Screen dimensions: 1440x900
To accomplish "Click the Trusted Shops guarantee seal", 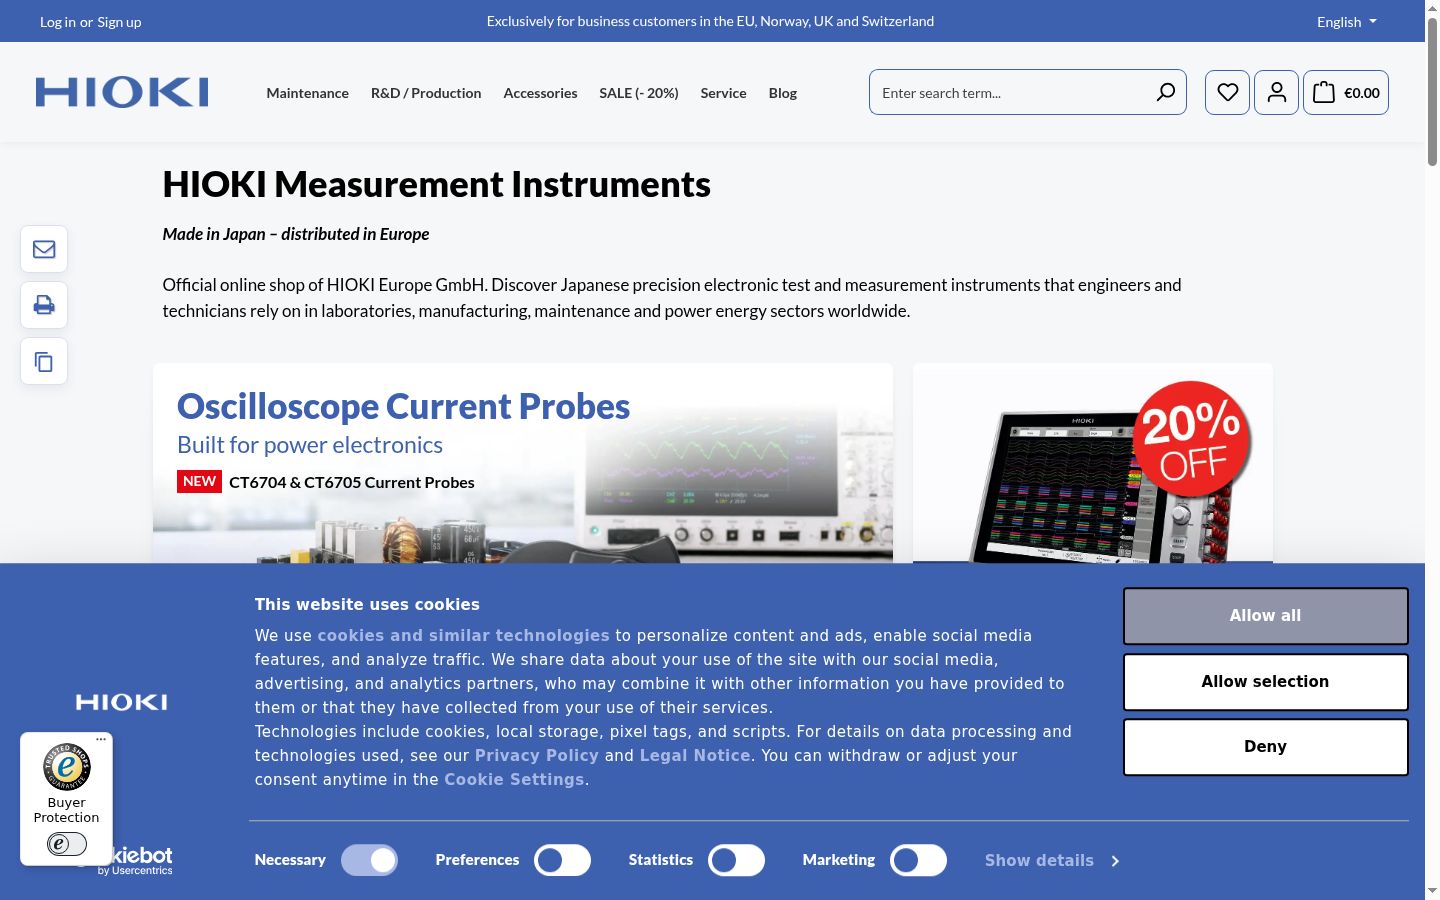I will tap(67, 767).
